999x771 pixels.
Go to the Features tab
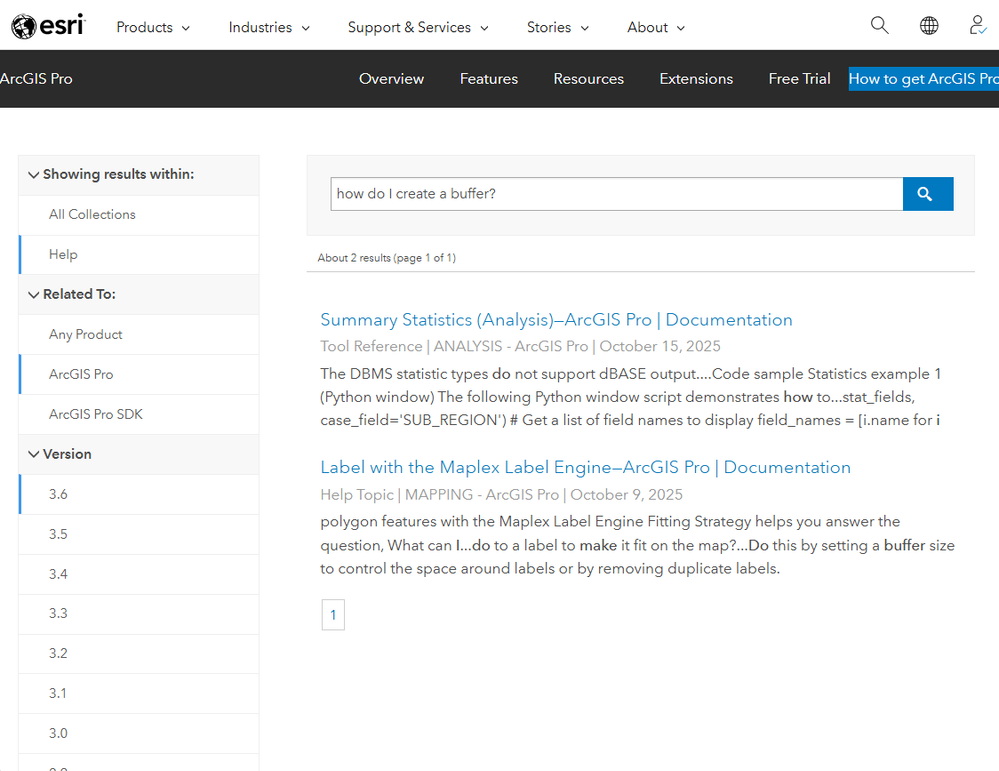click(489, 79)
